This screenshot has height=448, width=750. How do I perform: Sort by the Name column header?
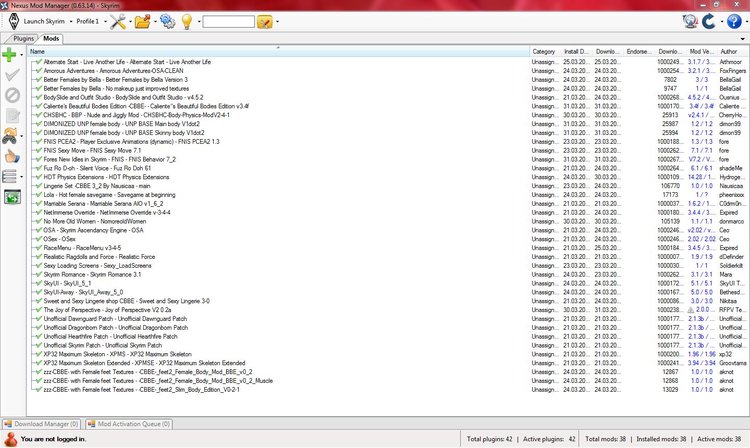pos(279,51)
